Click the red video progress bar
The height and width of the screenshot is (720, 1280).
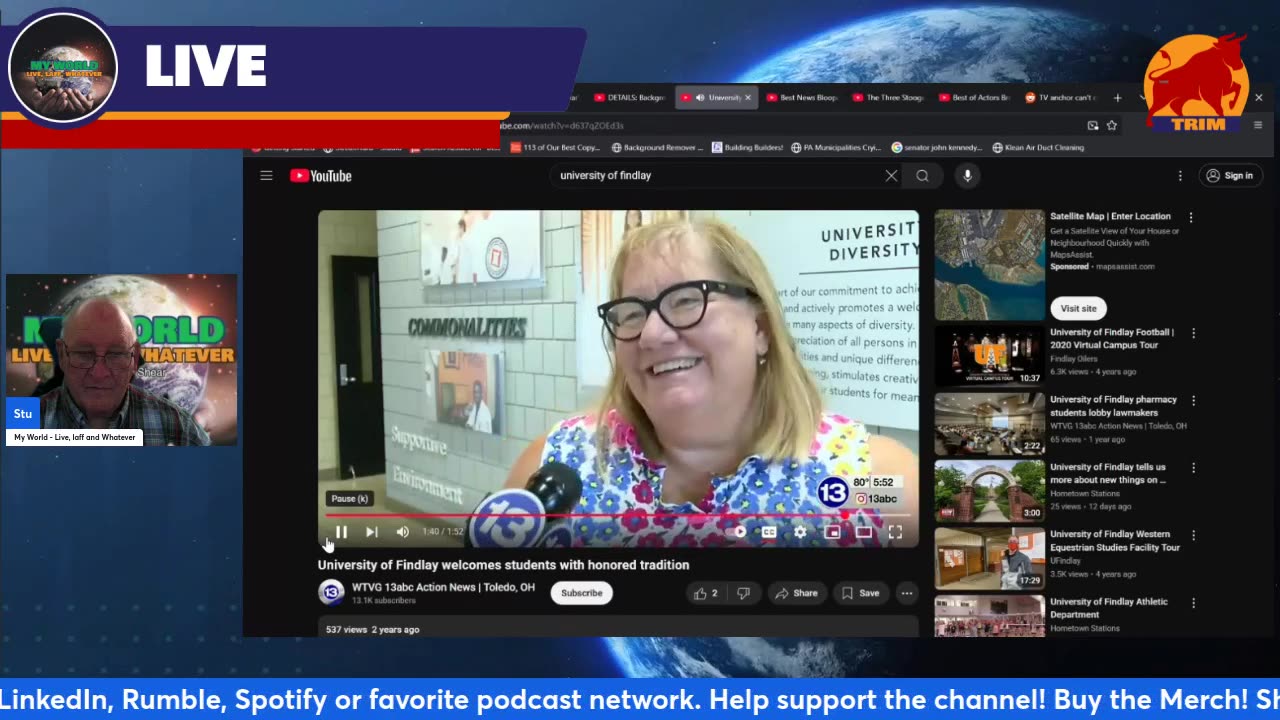(617, 516)
